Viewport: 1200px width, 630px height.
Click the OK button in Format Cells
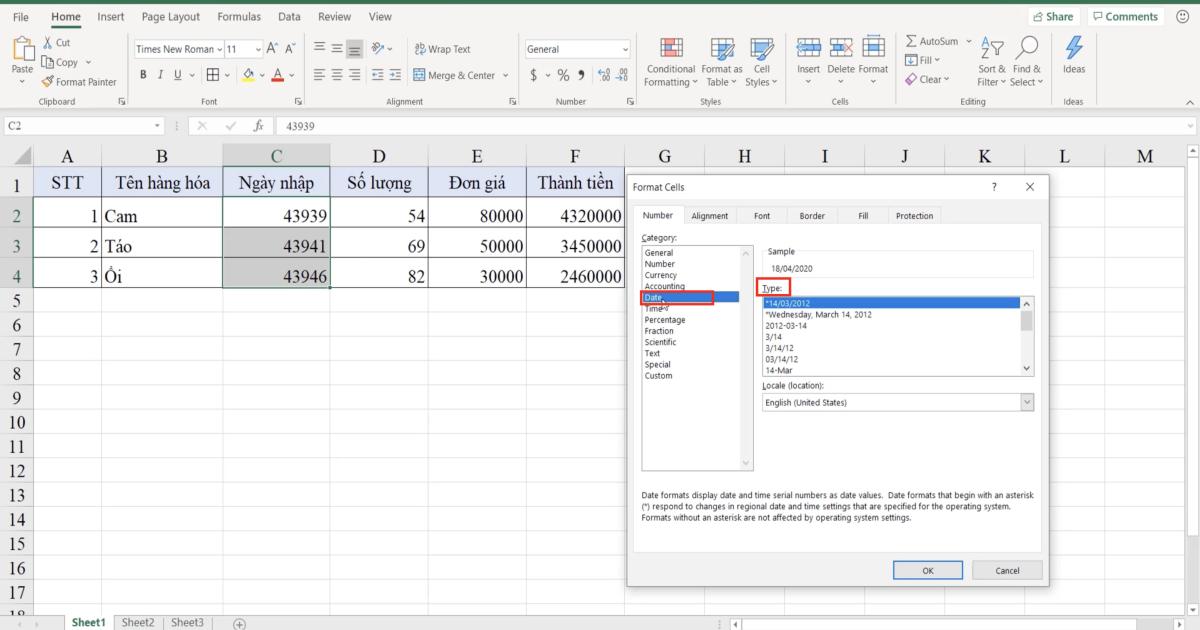[927, 570]
